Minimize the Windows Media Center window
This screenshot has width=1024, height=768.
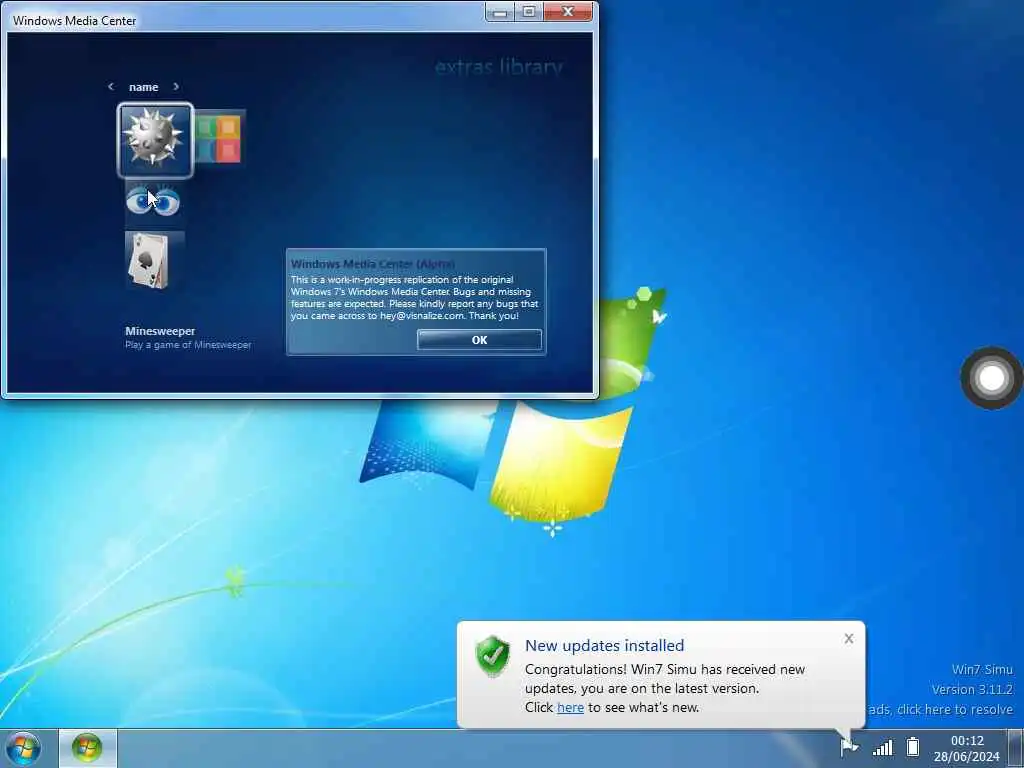pos(500,12)
